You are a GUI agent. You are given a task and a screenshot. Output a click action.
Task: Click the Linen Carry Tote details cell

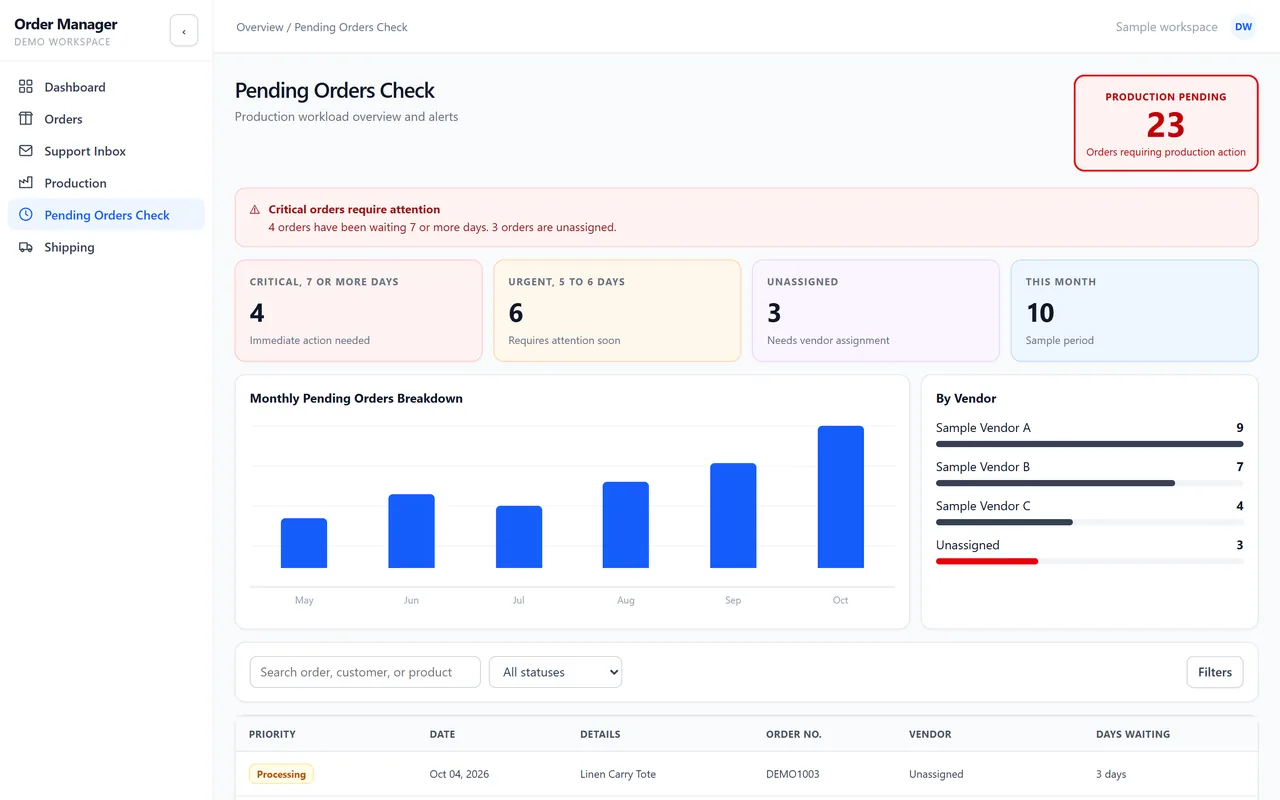pos(618,774)
